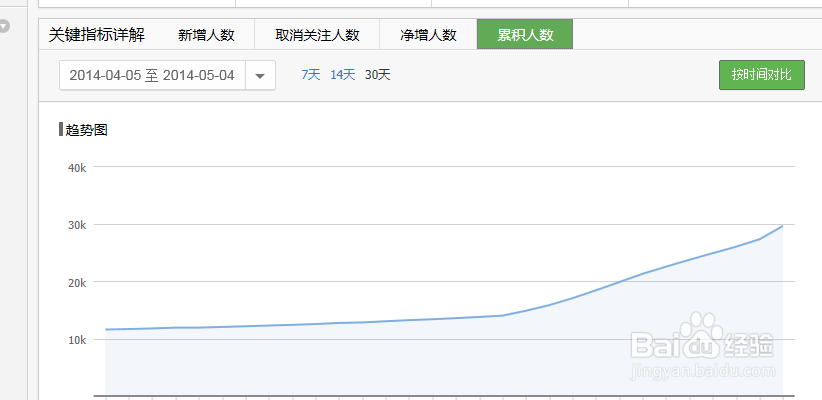The height and width of the screenshot is (400, 822).
Task: Switch to the 取消关注人数 tab
Action: pos(317,35)
